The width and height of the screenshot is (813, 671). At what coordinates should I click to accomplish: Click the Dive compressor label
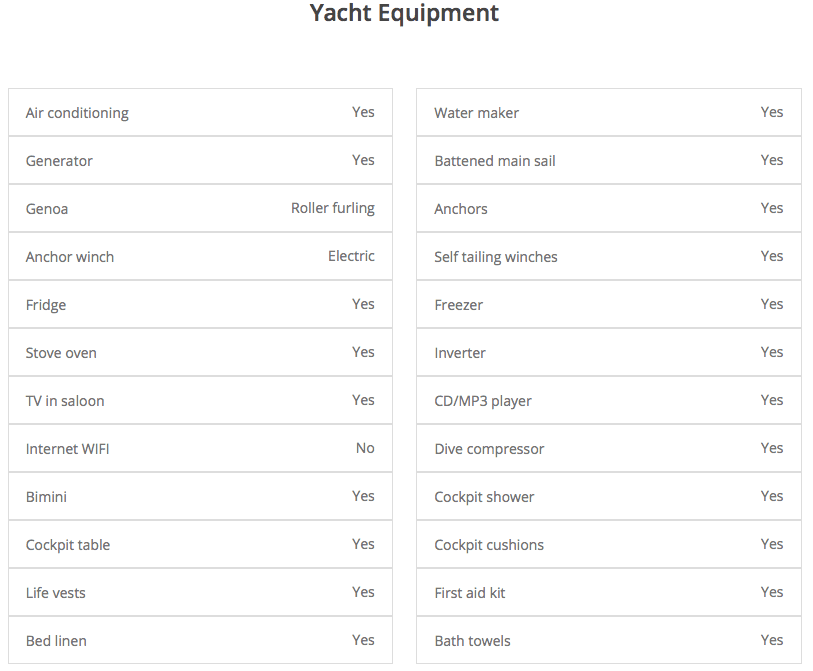[x=489, y=449]
